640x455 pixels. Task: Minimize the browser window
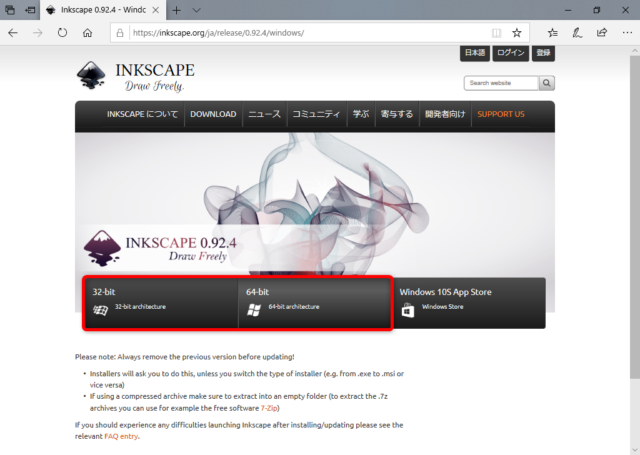[568, 10]
